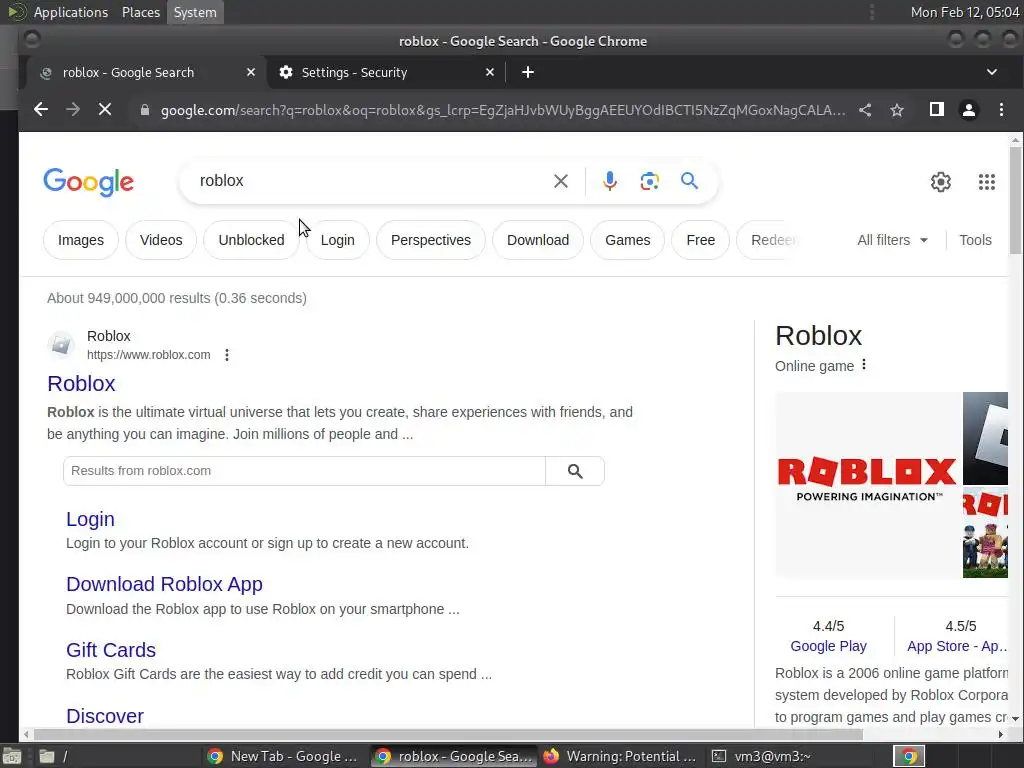
Task: Open Google quick settings gear
Action: (940, 182)
